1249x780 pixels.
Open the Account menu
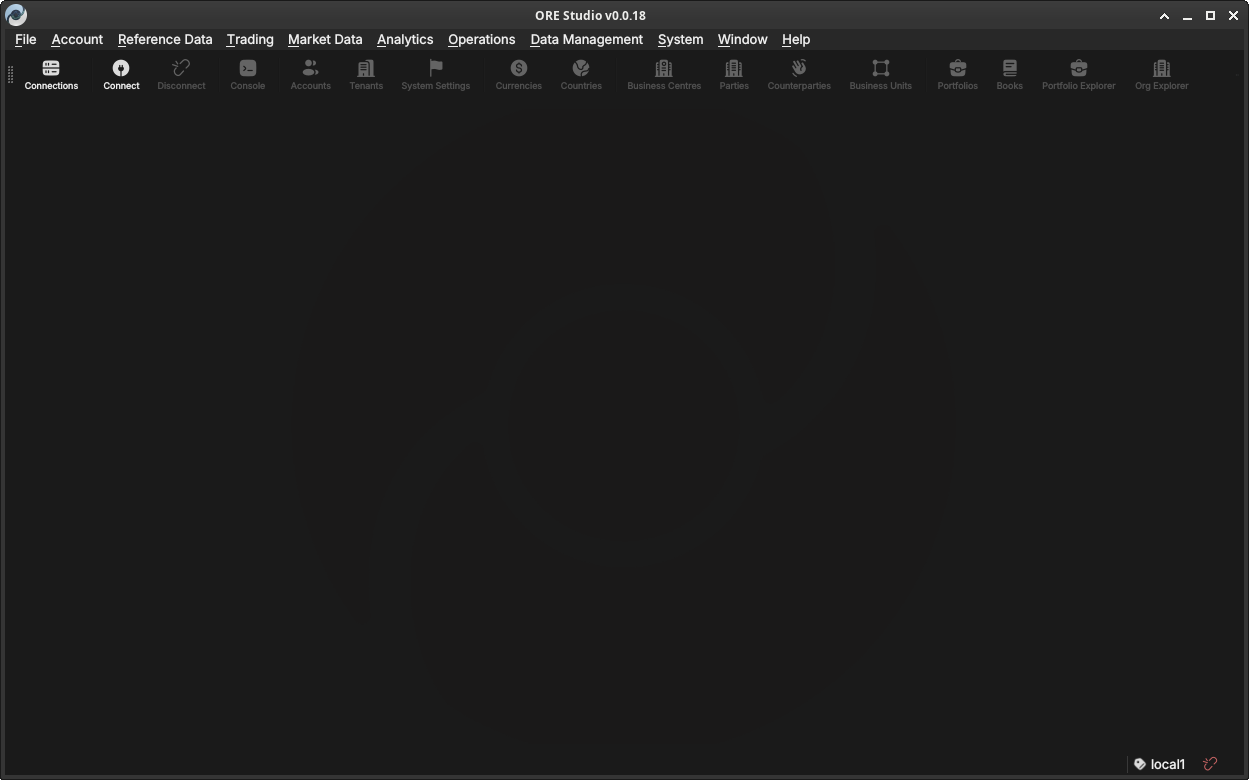77,39
